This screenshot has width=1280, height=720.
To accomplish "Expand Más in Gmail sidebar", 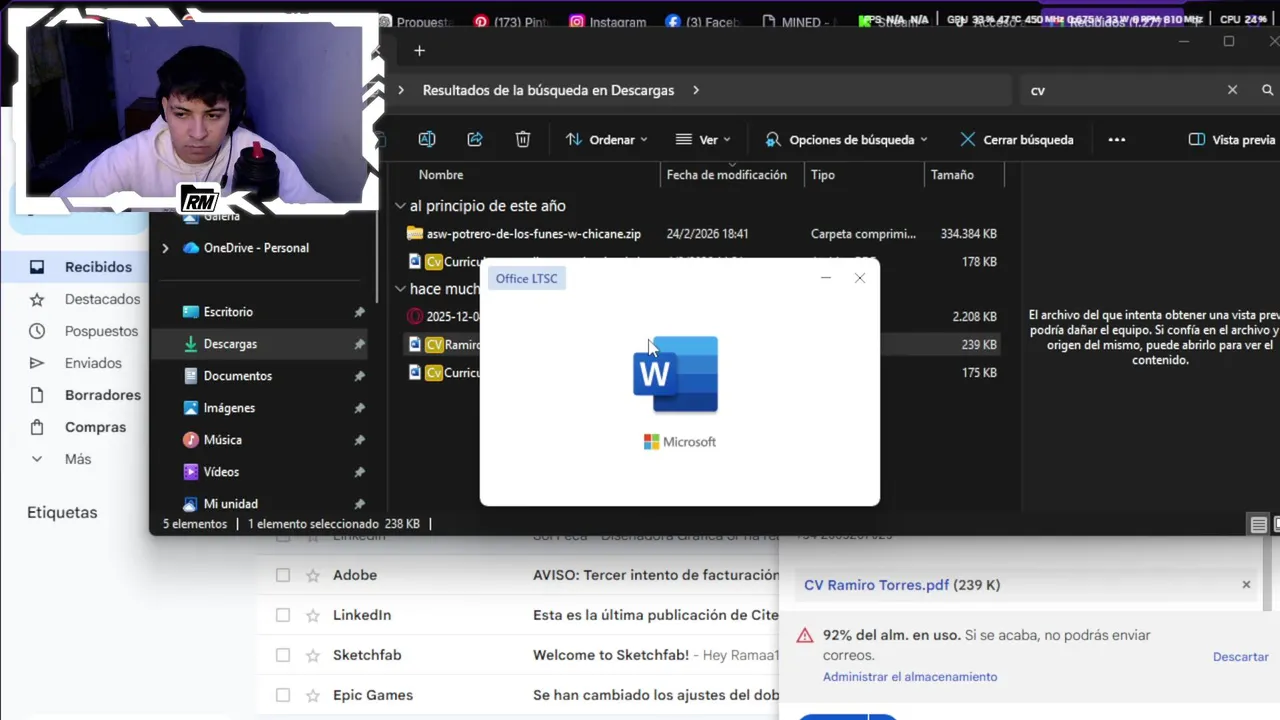I will 80,459.
